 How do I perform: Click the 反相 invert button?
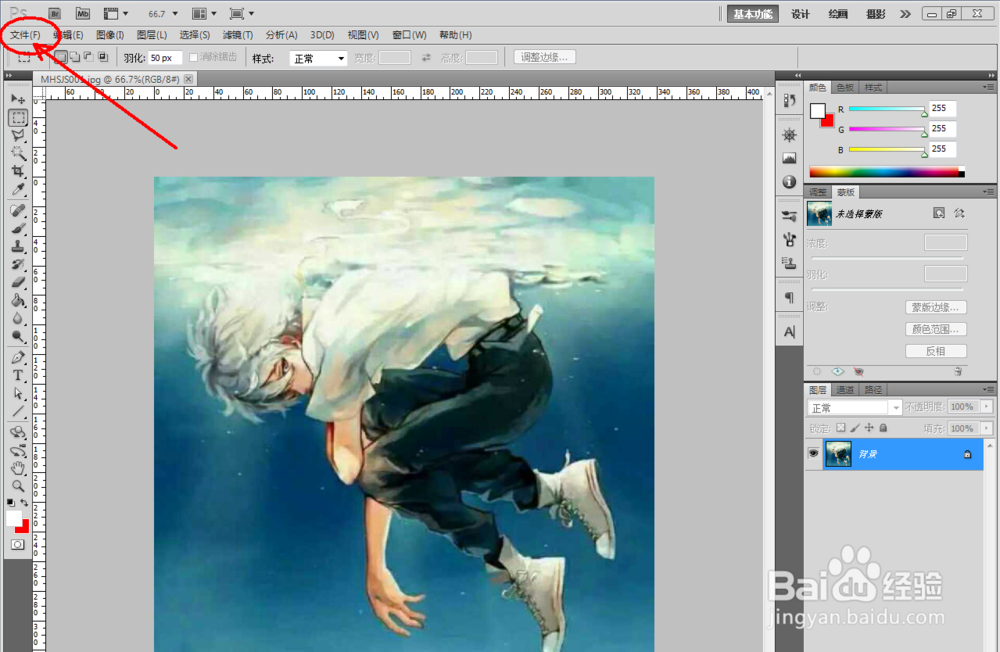936,351
